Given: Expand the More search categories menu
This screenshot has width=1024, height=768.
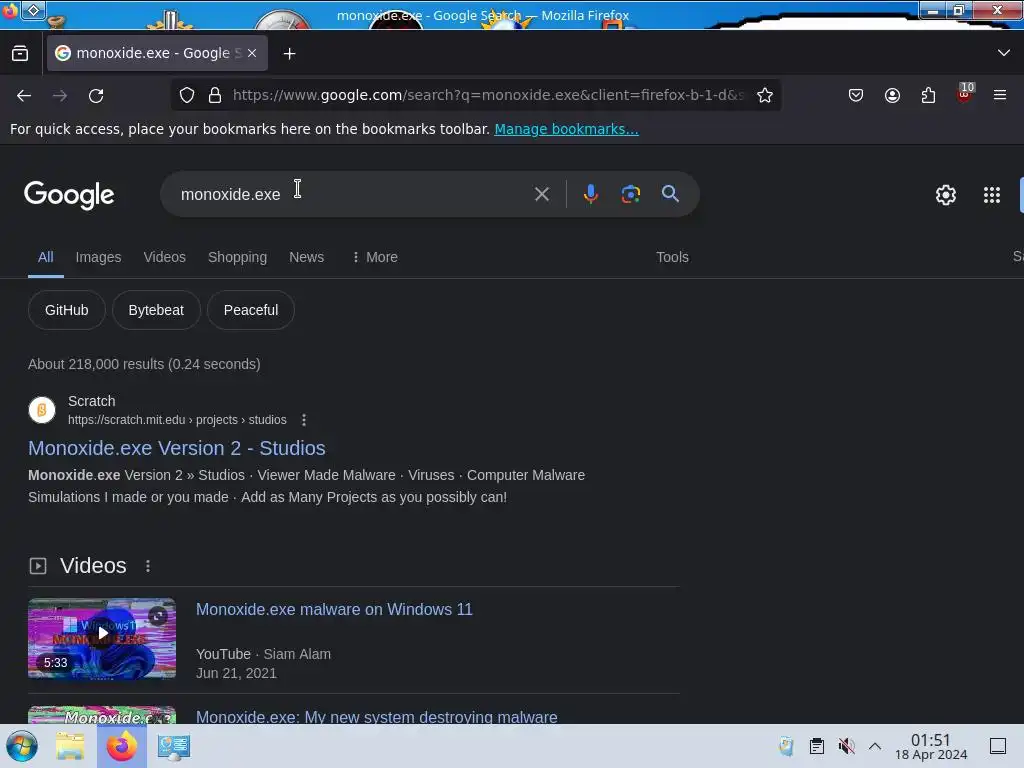Looking at the screenshot, I should [374, 257].
